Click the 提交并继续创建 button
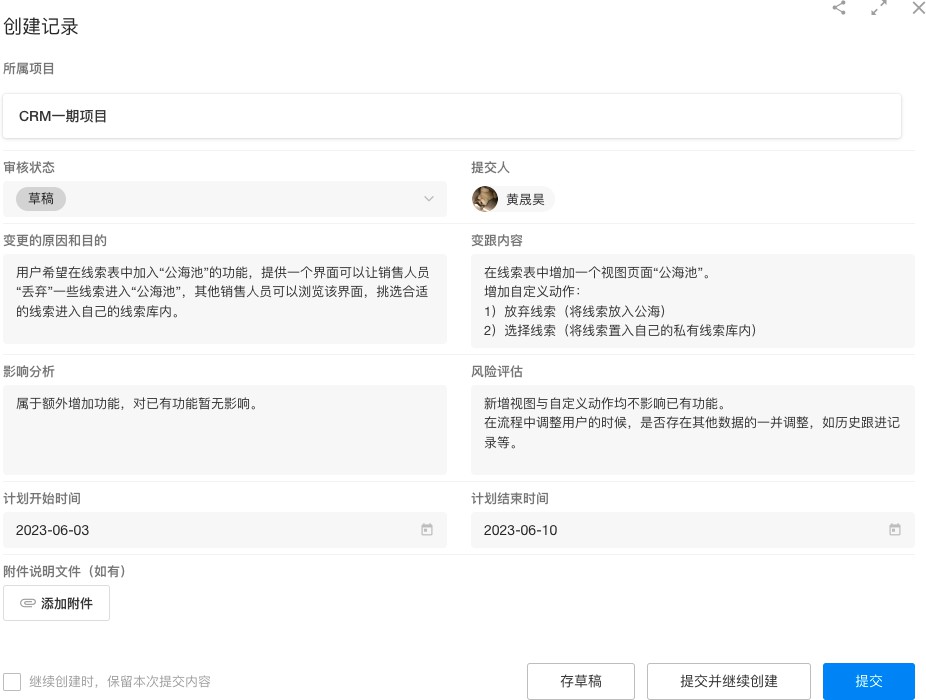926x700 pixels. pos(729,681)
